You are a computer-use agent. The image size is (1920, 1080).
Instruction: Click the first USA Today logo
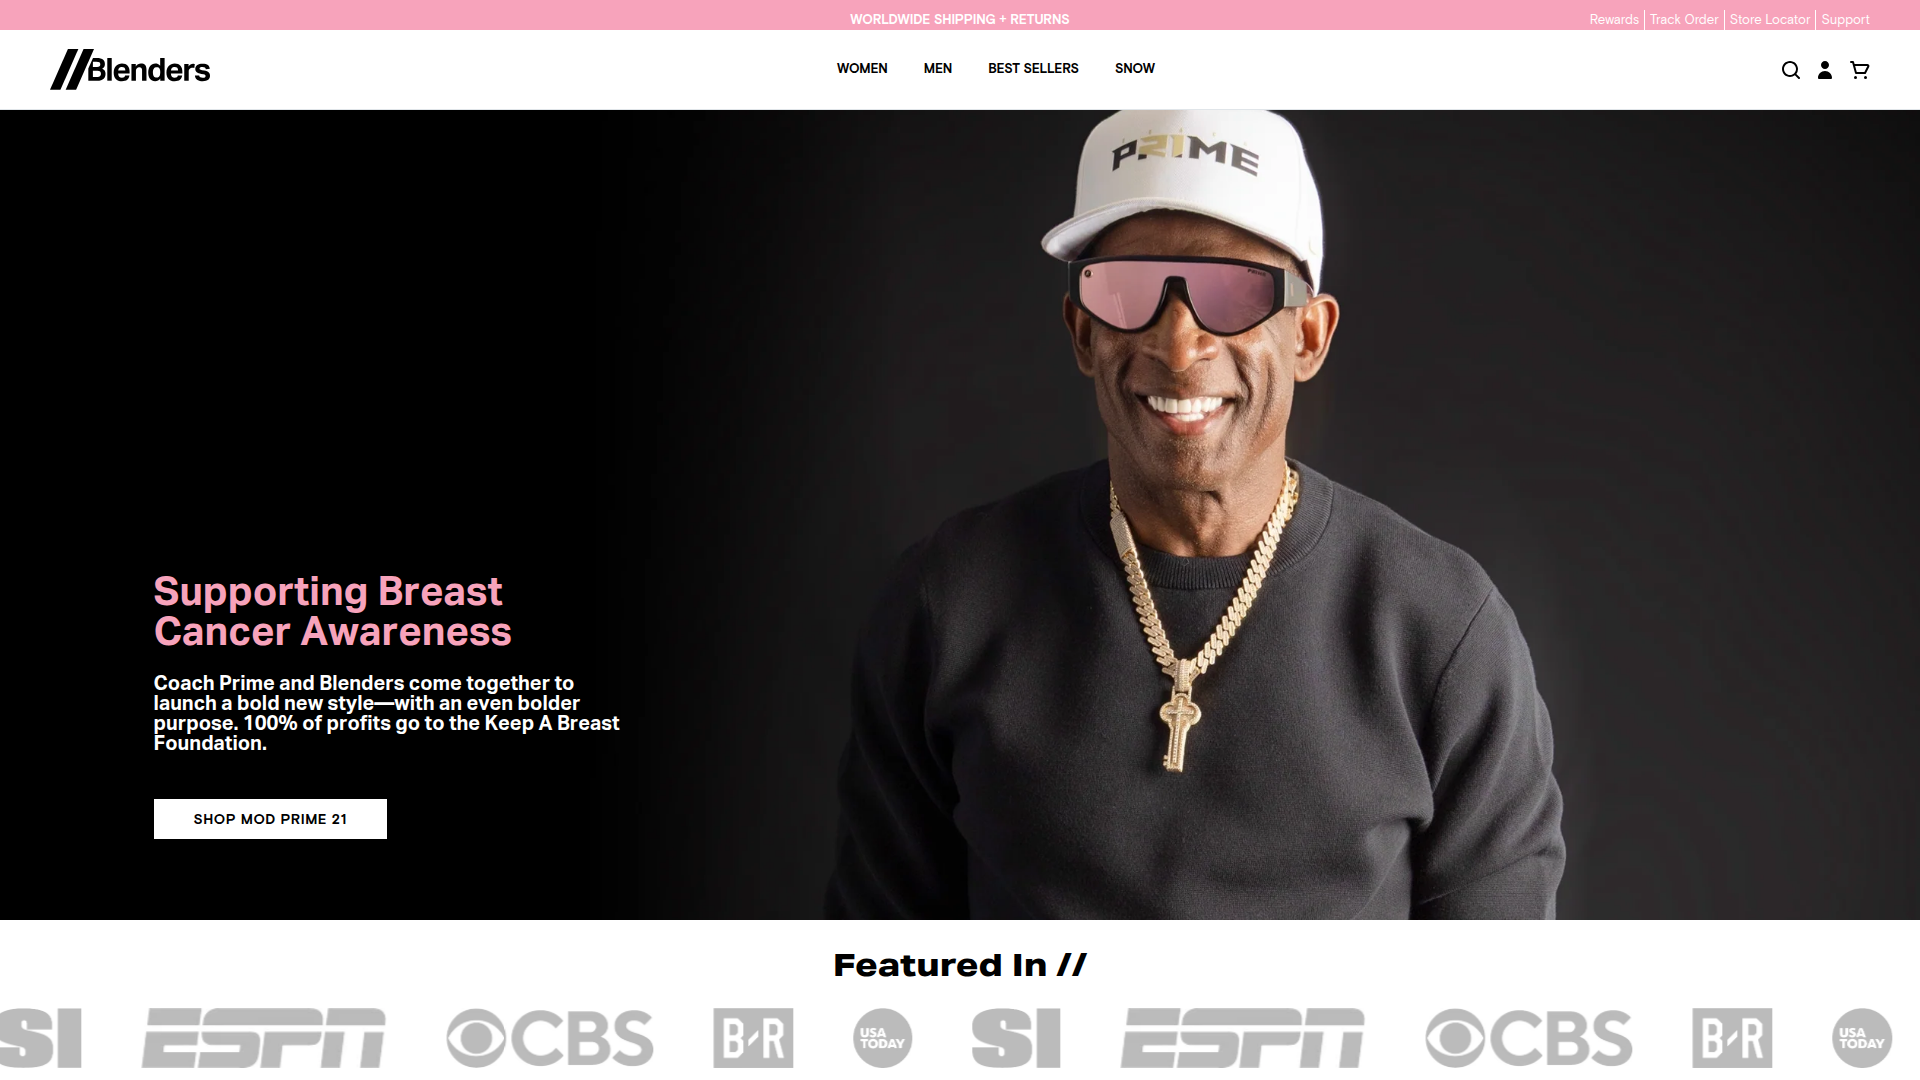click(882, 1038)
